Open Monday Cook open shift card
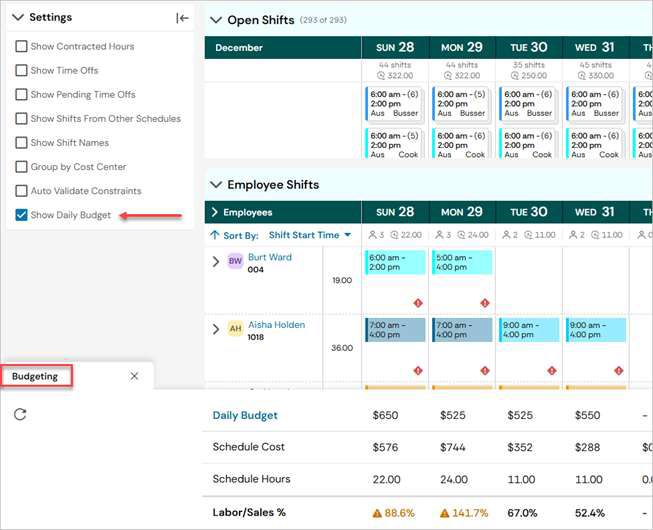This screenshot has height=530, width=653. click(461, 144)
